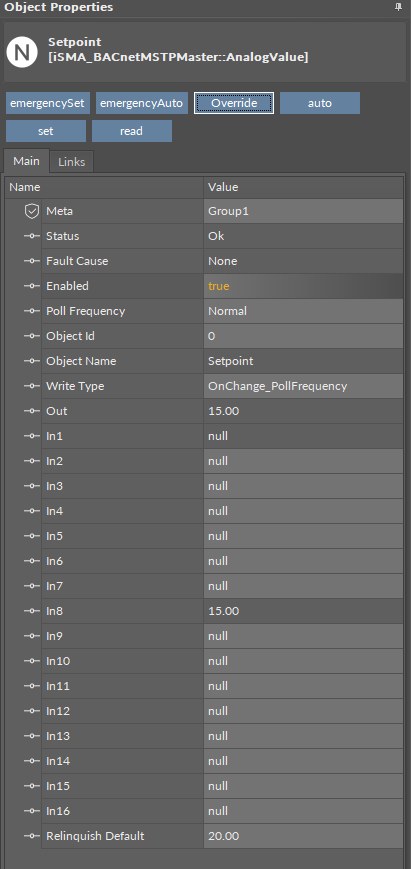Switch to the Links tab
Viewport: 411px width, 869px height.
point(71,162)
